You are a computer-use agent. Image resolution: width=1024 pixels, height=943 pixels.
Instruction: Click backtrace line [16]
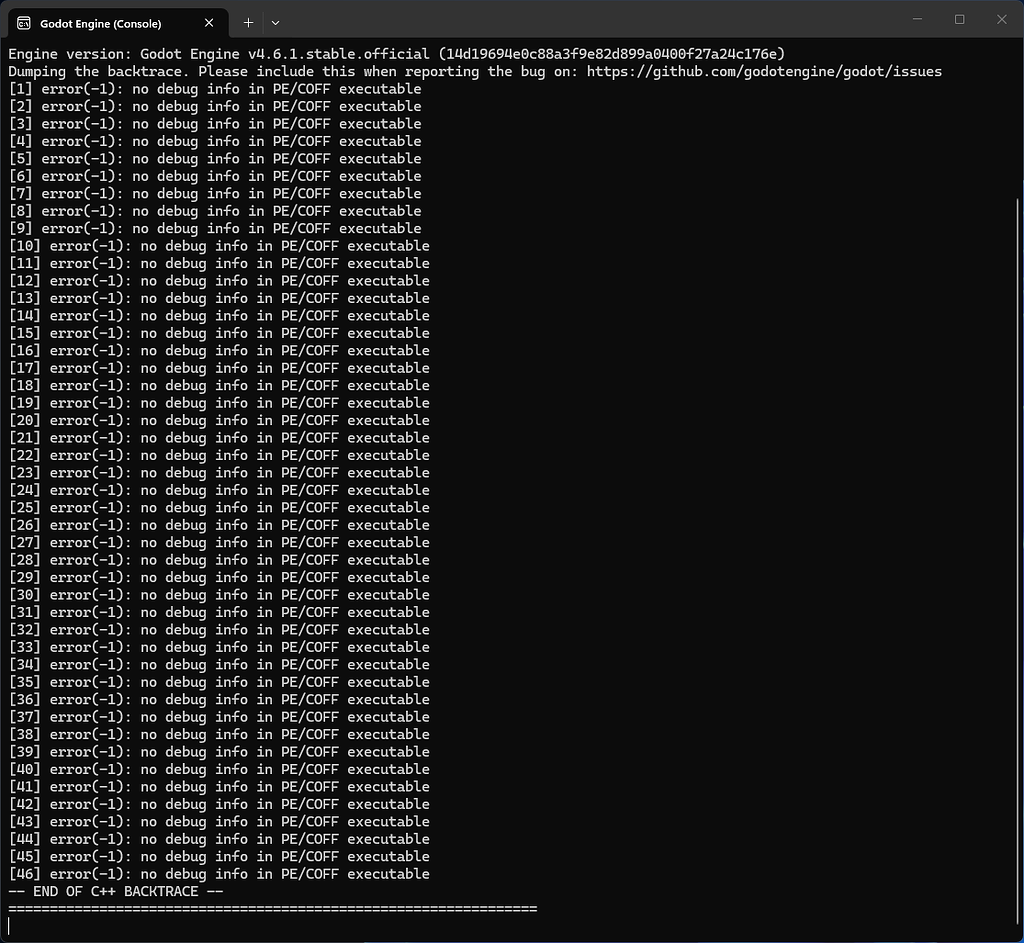pos(219,351)
